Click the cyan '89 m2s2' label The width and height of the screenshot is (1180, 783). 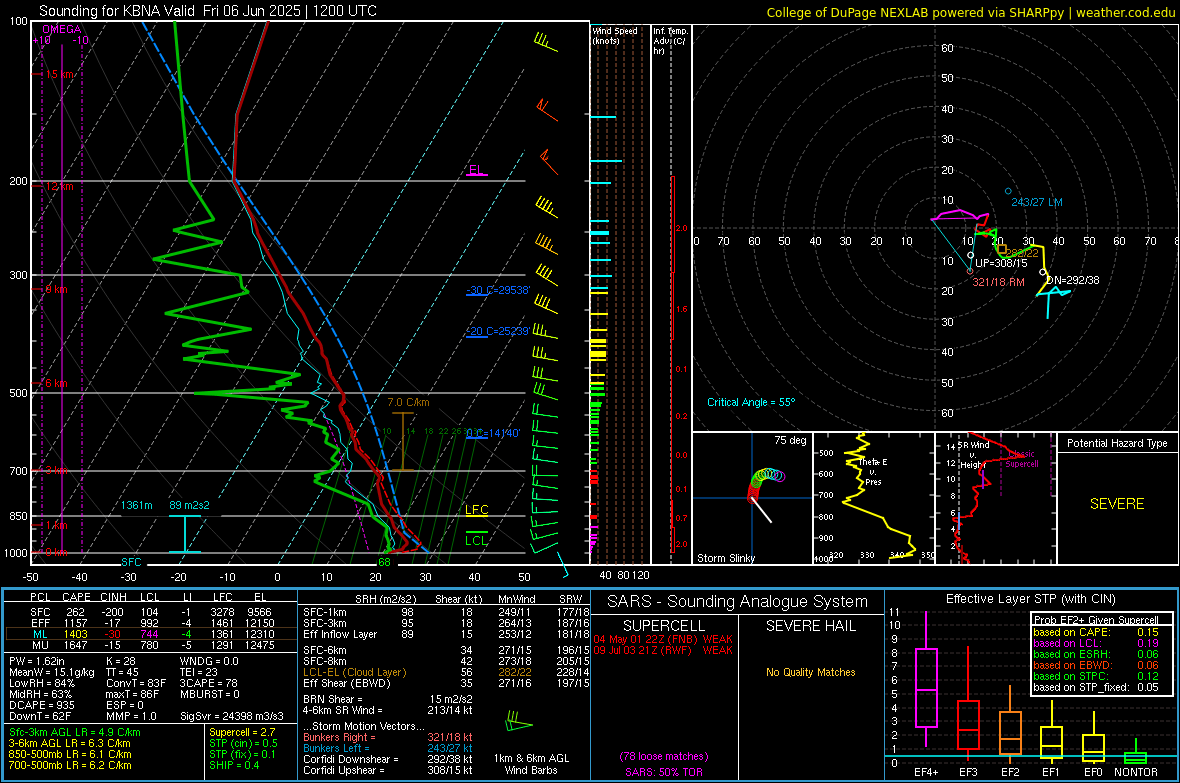click(x=189, y=505)
